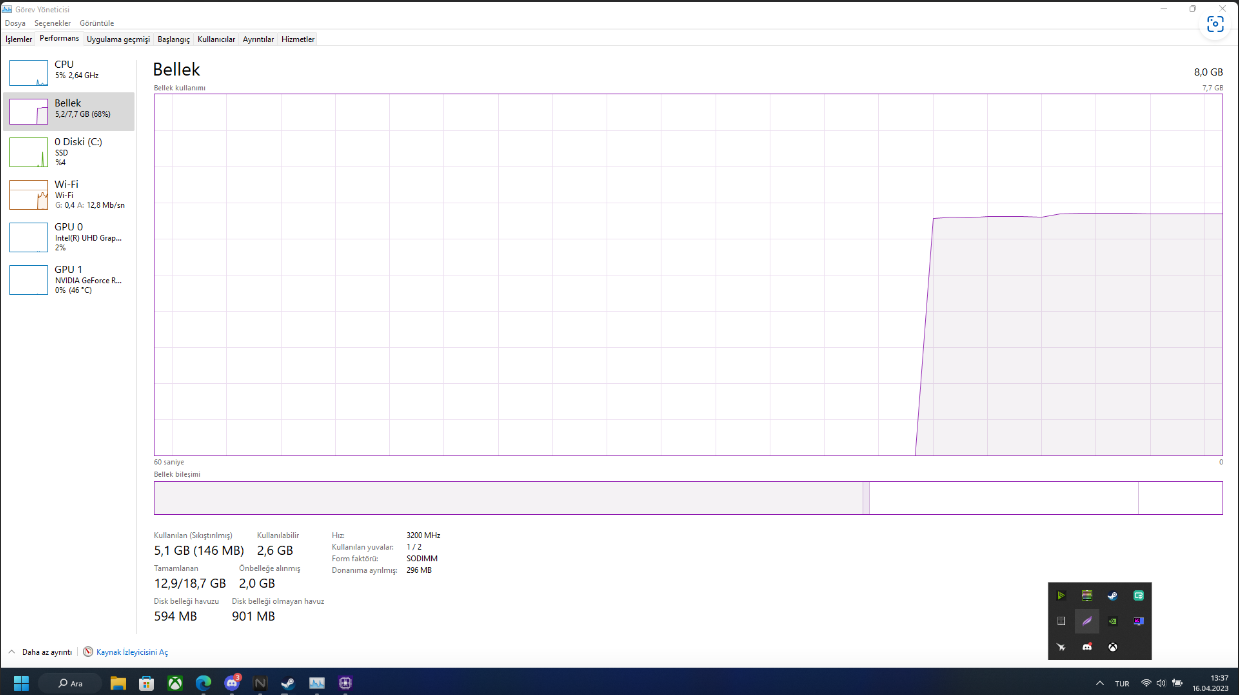
Task: Click the Steam icon in tray popup
Action: click(x=1112, y=595)
